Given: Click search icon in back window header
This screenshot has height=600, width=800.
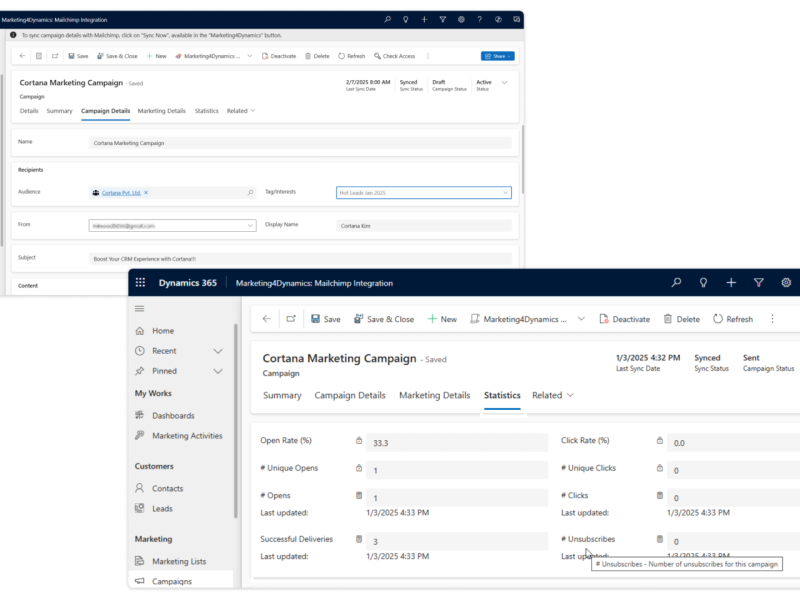Looking at the screenshot, I should pyautogui.click(x=388, y=19).
